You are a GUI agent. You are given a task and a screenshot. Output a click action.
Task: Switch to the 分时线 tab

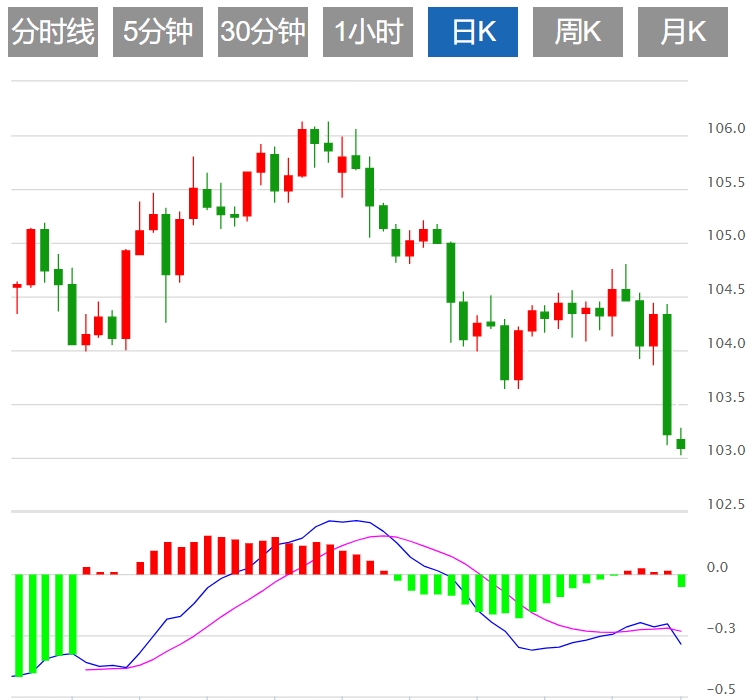point(53,32)
